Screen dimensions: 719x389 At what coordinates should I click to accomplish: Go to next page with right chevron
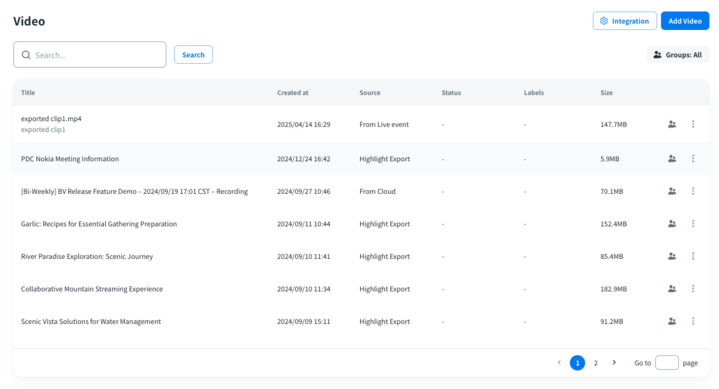click(x=614, y=363)
